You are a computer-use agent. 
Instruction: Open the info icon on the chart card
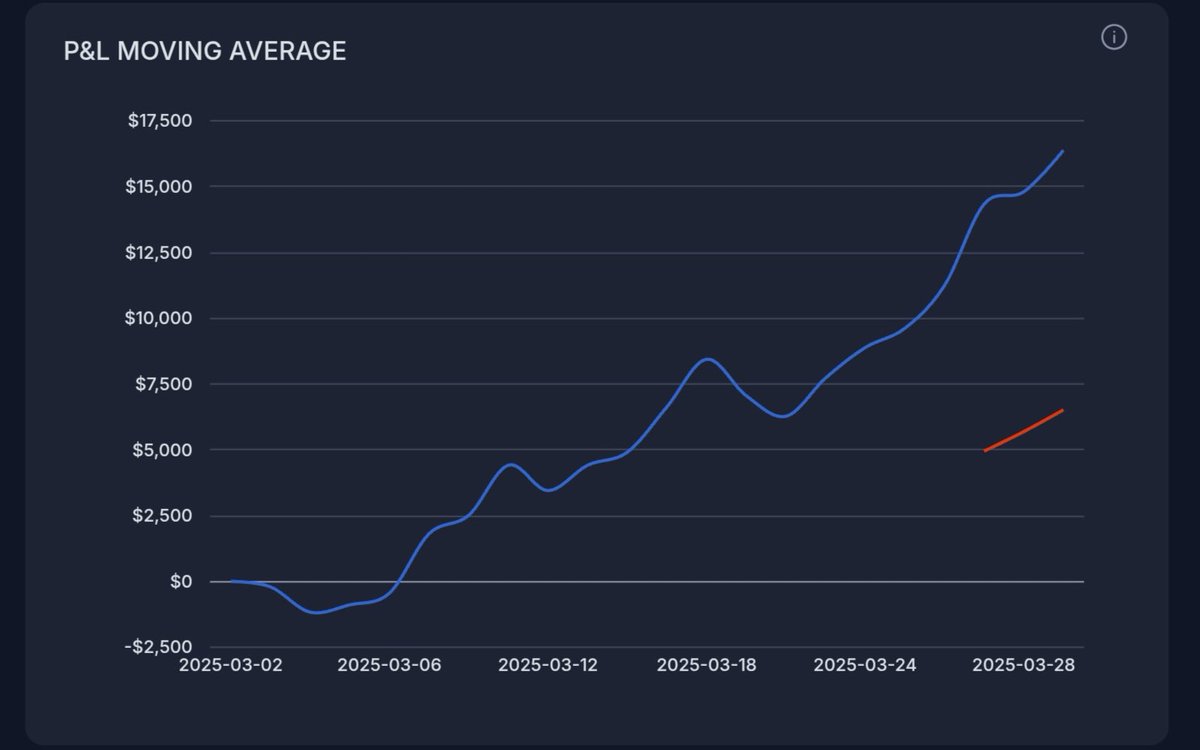tap(1114, 38)
